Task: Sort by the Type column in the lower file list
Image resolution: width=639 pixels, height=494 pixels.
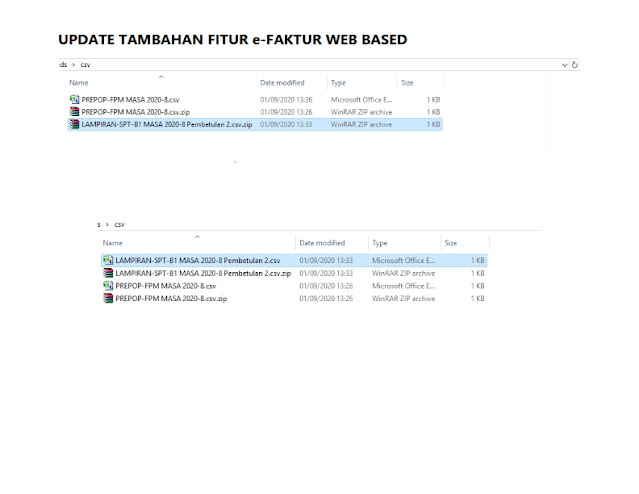Action: point(379,243)
